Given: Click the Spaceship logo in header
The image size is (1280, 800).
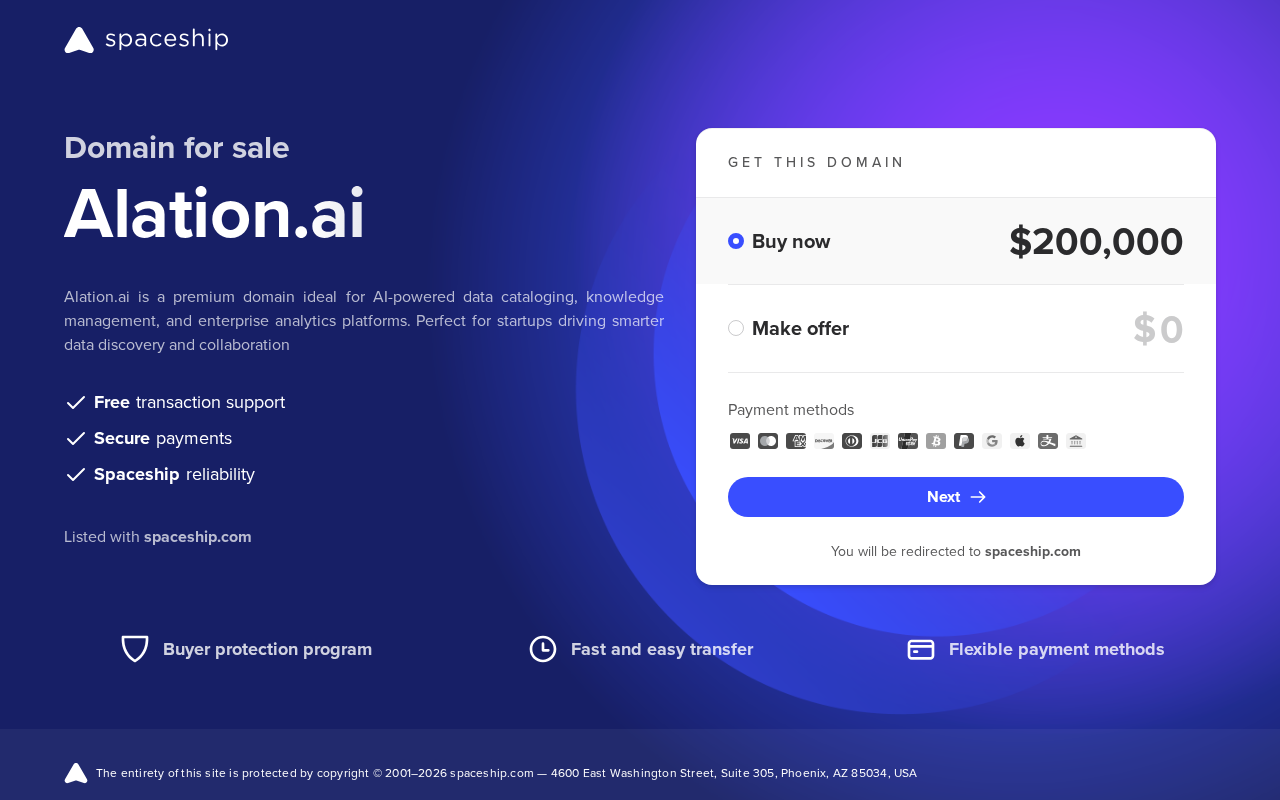Looking at the screenshot, I should pyautogui.click(x=146, y=40).
